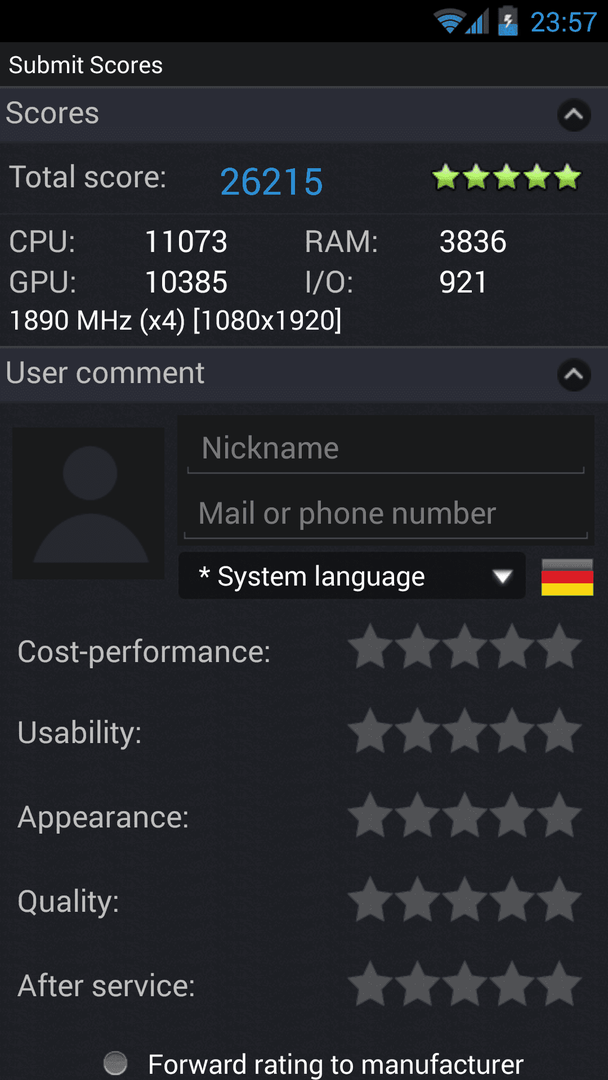Tap the green five-star score rating
Screen dimensions: 608x1080
coord(506,177)
